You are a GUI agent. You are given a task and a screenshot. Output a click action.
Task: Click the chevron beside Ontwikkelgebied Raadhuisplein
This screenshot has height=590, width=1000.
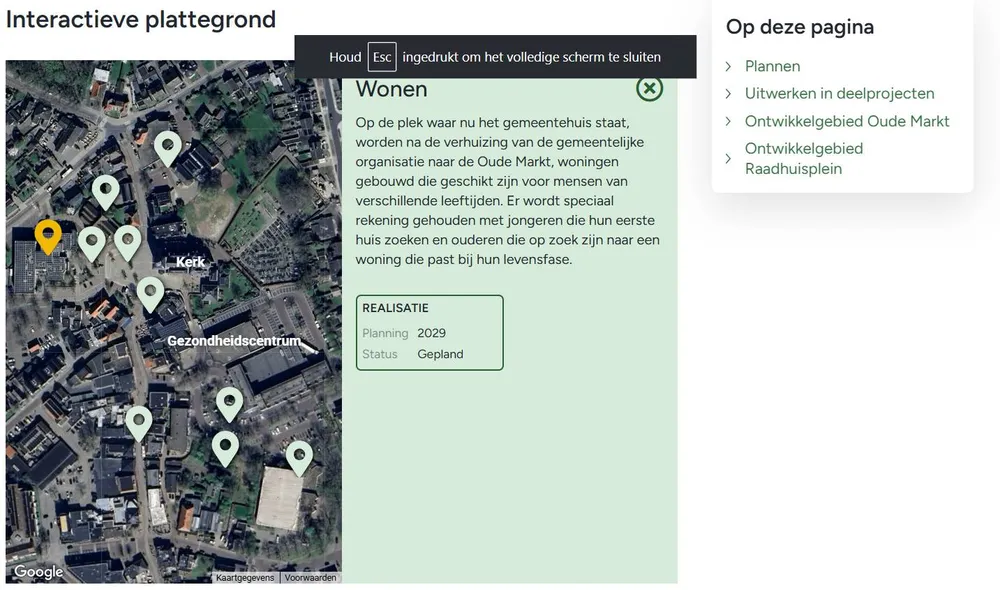[x=729, y=158]
